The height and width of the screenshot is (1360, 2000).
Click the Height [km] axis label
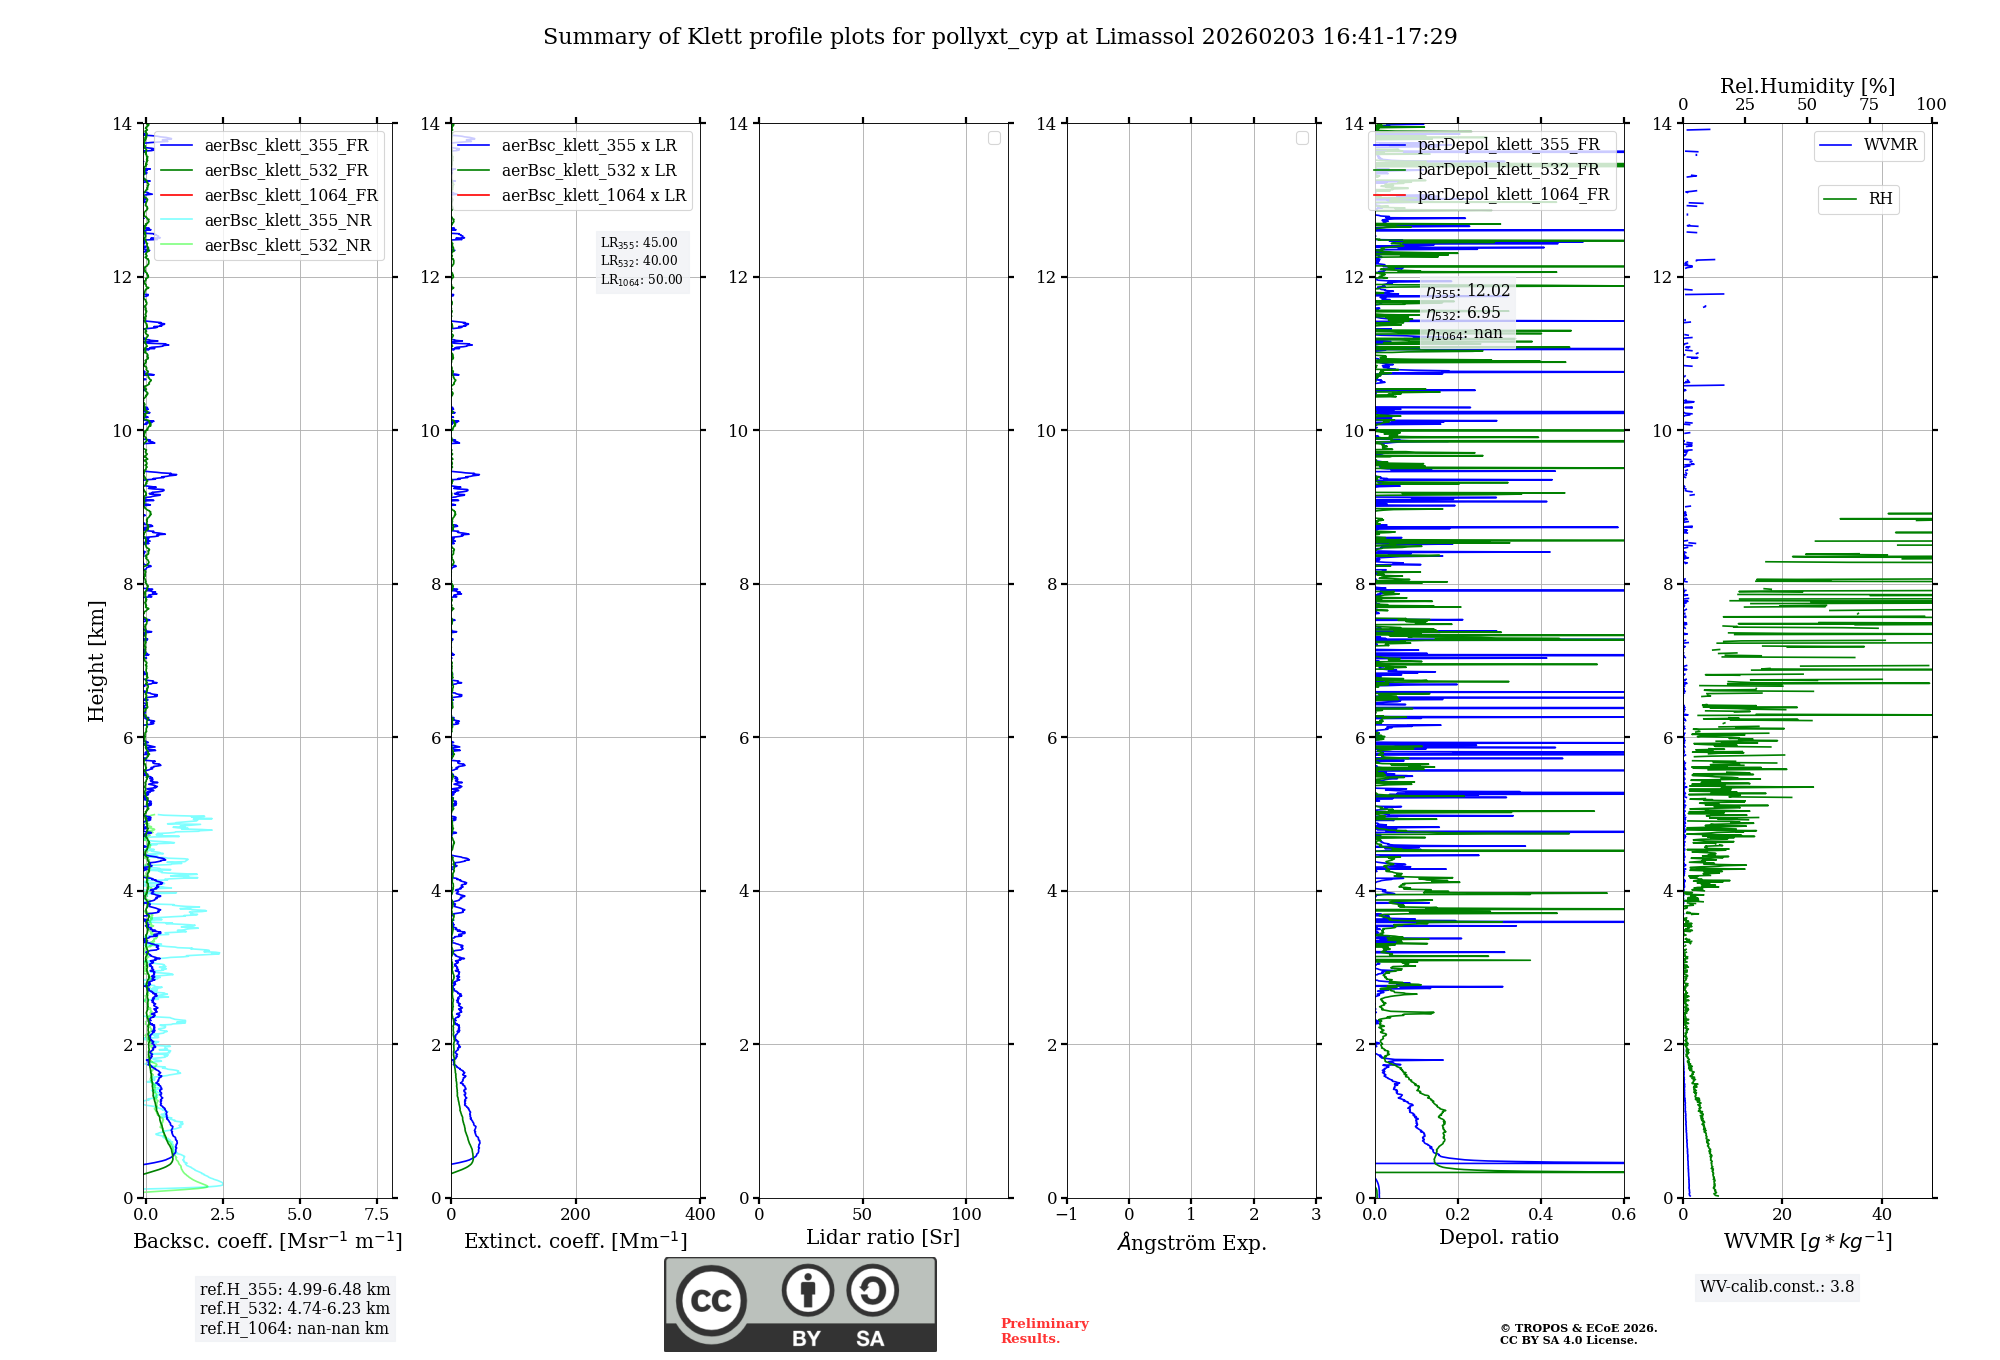point(96,661)
